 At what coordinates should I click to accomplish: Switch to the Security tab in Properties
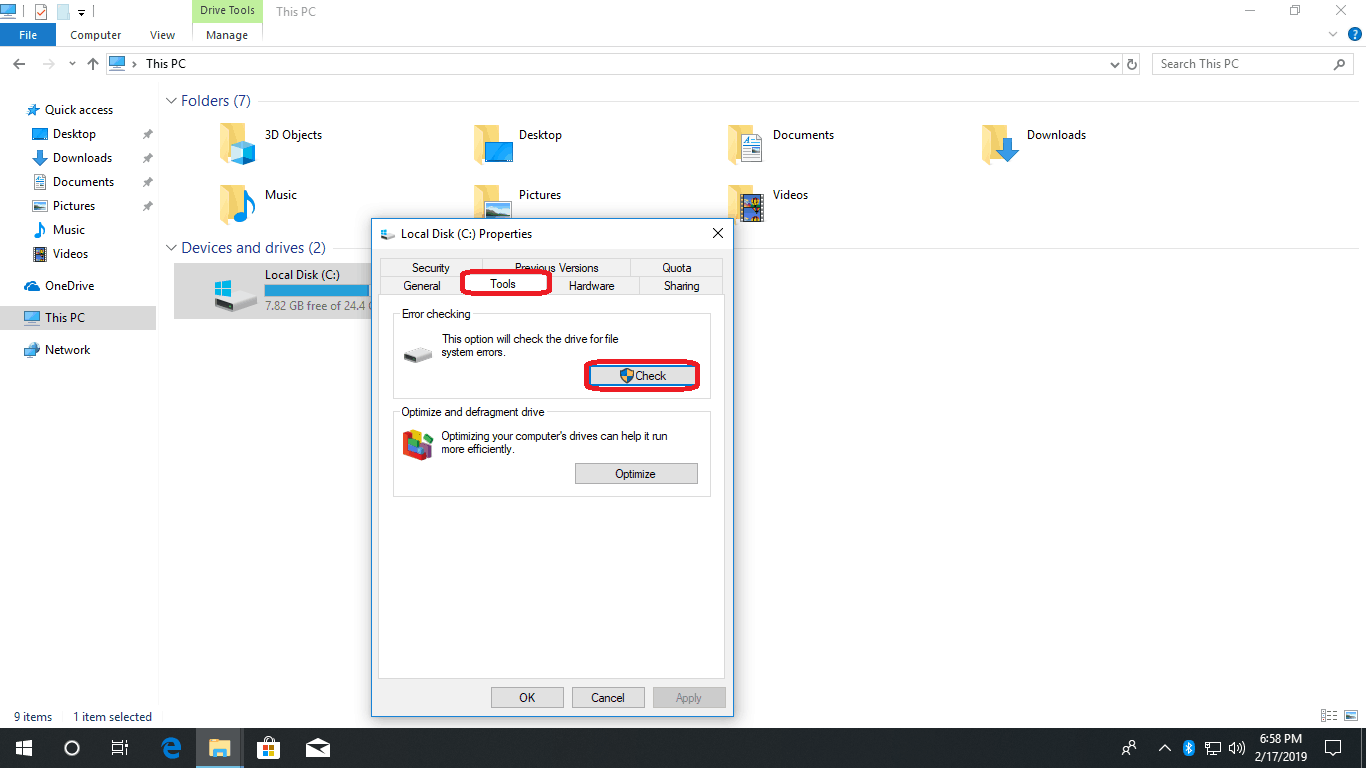pos(431,268)
